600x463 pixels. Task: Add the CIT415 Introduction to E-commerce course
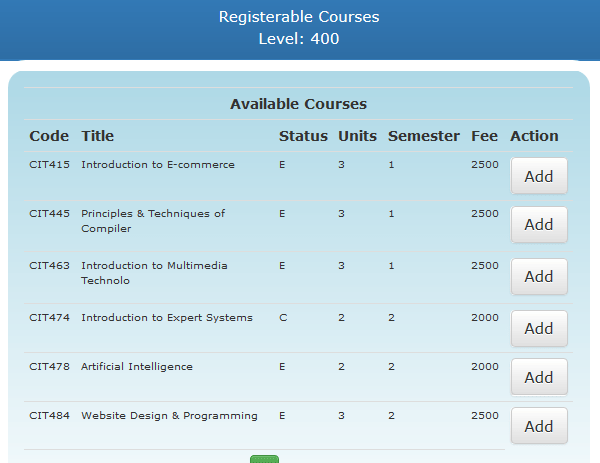coord(539,176)
